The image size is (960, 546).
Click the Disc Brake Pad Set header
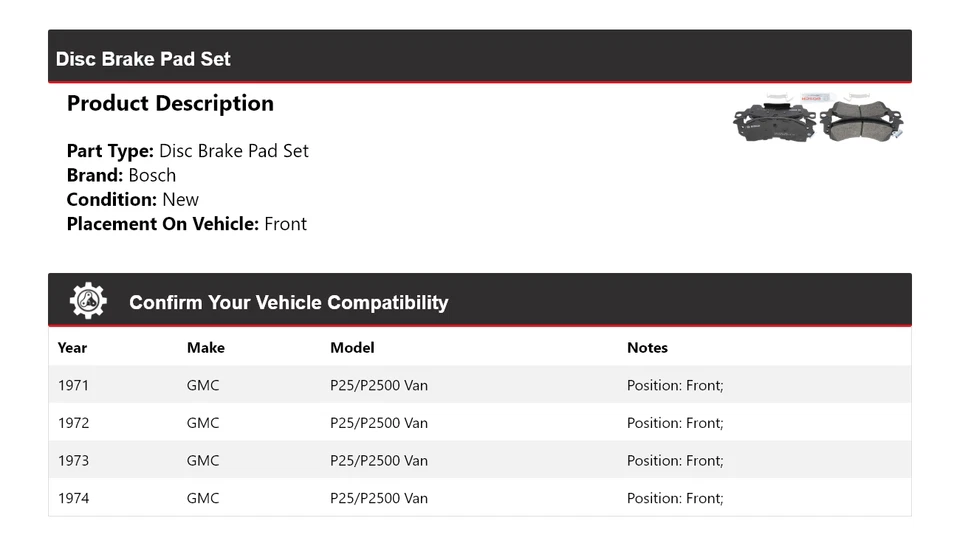[143, 59]
